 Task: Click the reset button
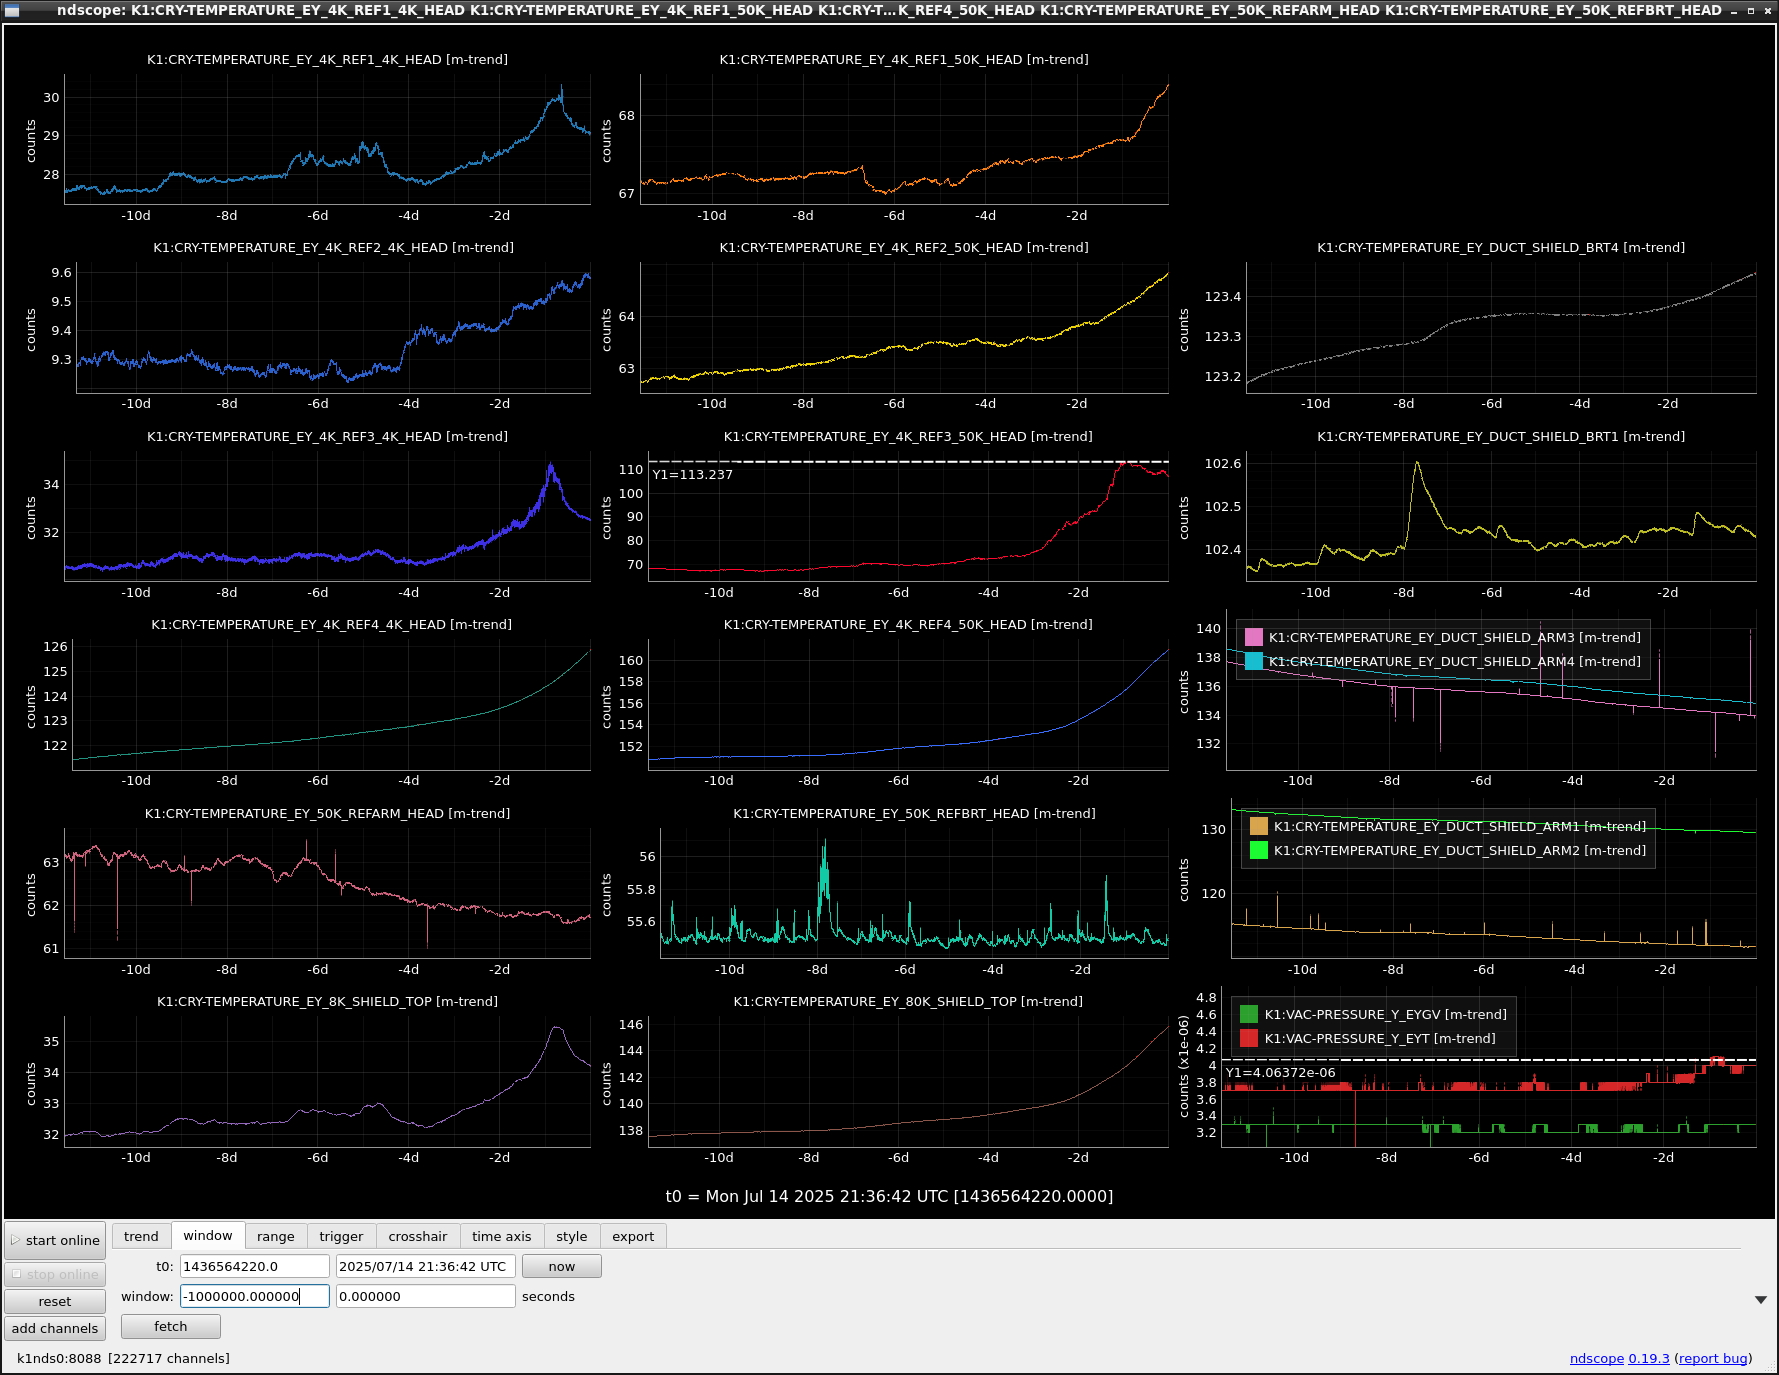coord(55,1301)
